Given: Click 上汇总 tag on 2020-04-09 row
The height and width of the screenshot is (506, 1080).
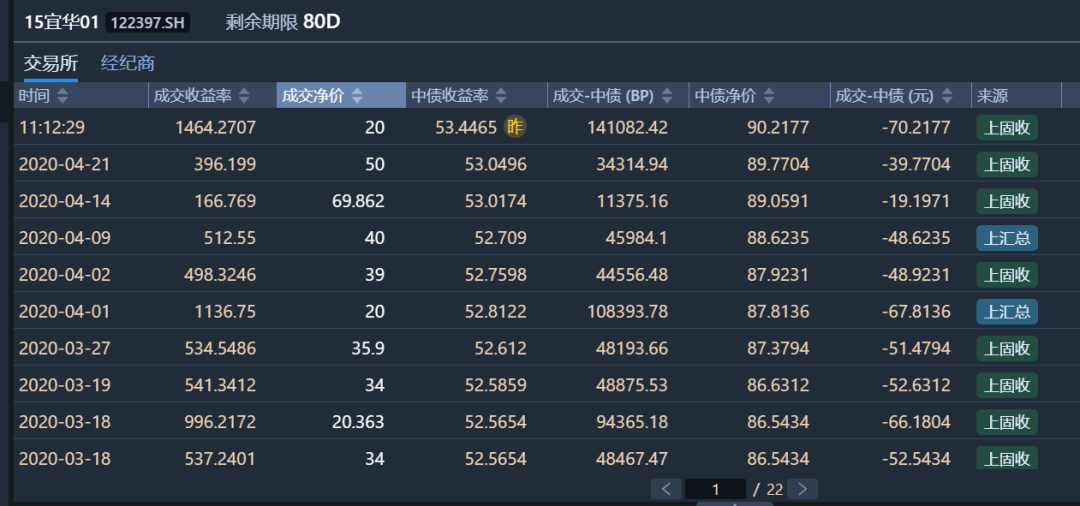Looking at the screenshot, I should pos(1007,238).
